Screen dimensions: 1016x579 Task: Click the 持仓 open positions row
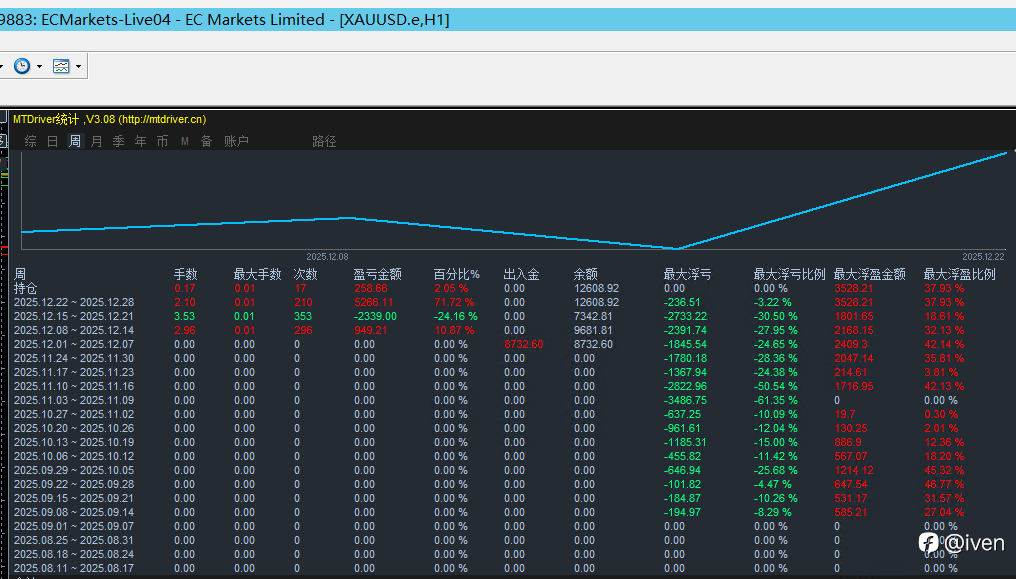(25, 288)
